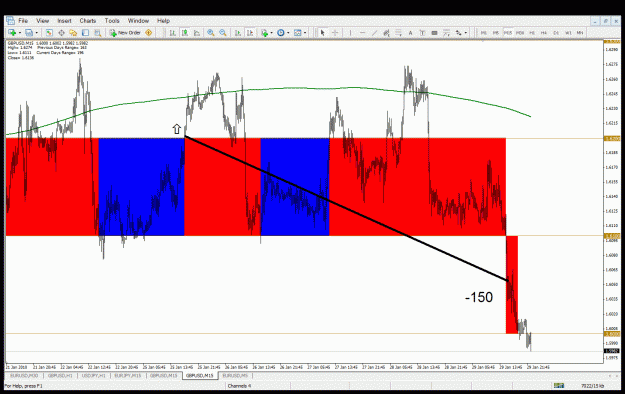Select the Fibonacci Retracement tool

tap(398, 33)
